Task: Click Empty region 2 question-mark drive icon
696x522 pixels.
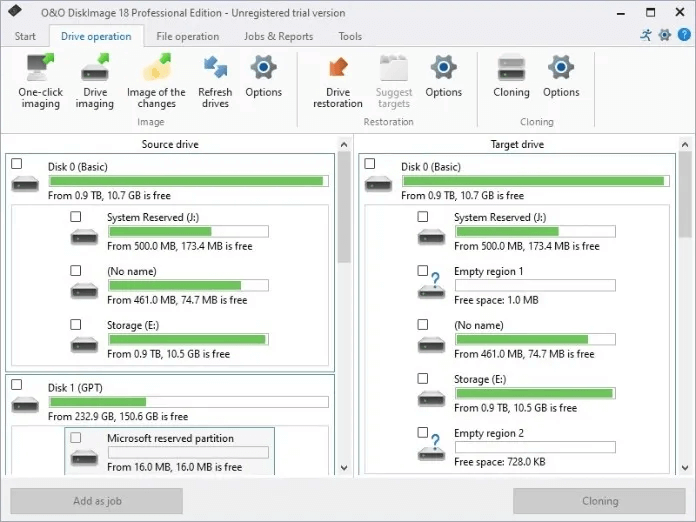Action: 431,448
